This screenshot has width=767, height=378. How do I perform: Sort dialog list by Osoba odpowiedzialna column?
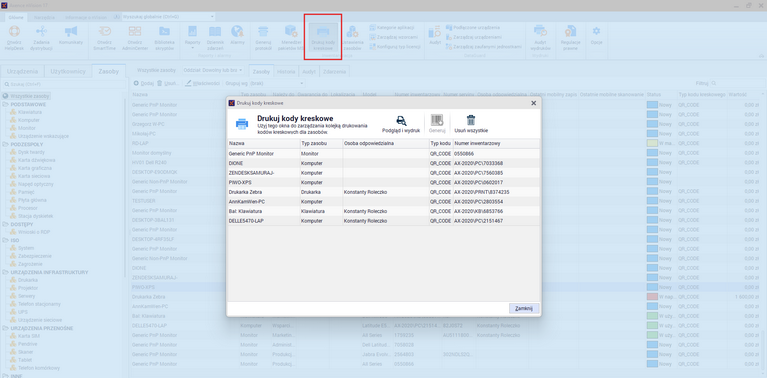click(x=385, y=144)
